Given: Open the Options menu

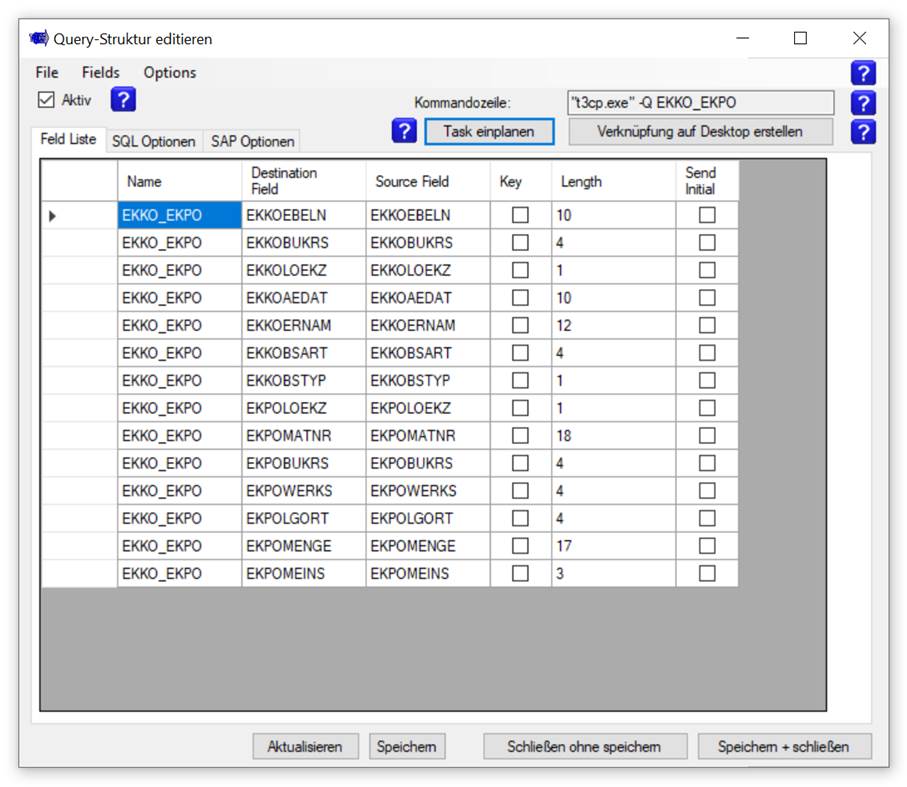Looking at the screenshot, I should [169, 72].
